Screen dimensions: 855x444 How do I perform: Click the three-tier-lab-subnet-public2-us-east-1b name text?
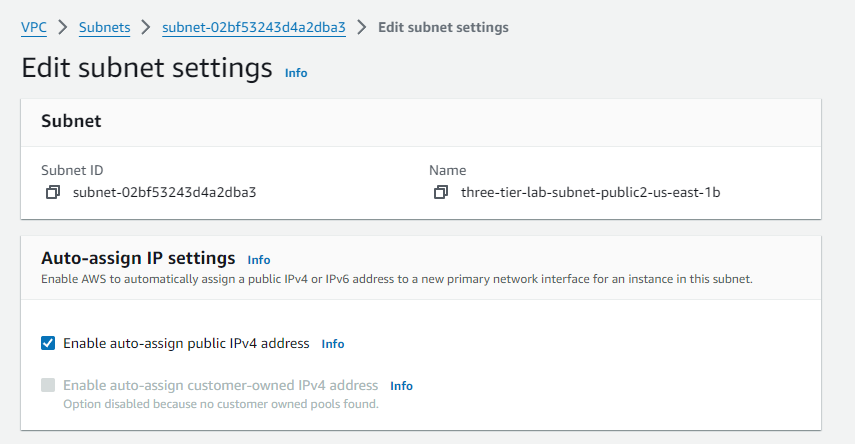pos(590,192)
